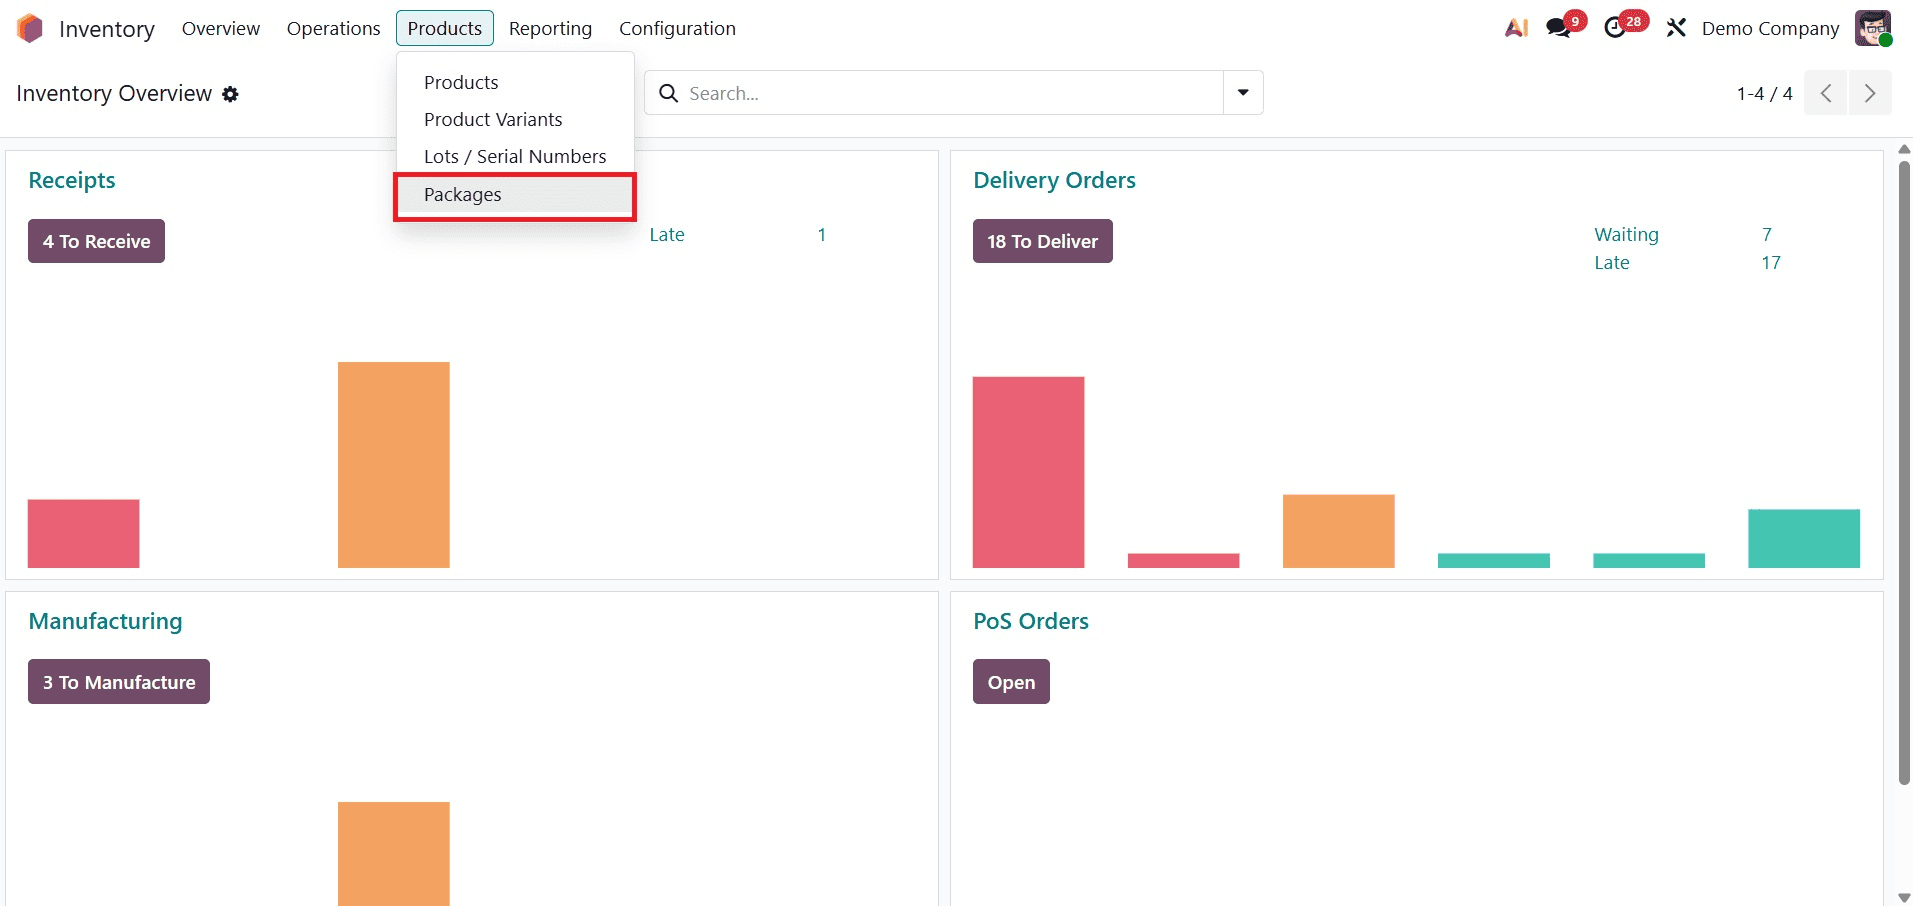Open the 3 To Manufacture records

118,681
